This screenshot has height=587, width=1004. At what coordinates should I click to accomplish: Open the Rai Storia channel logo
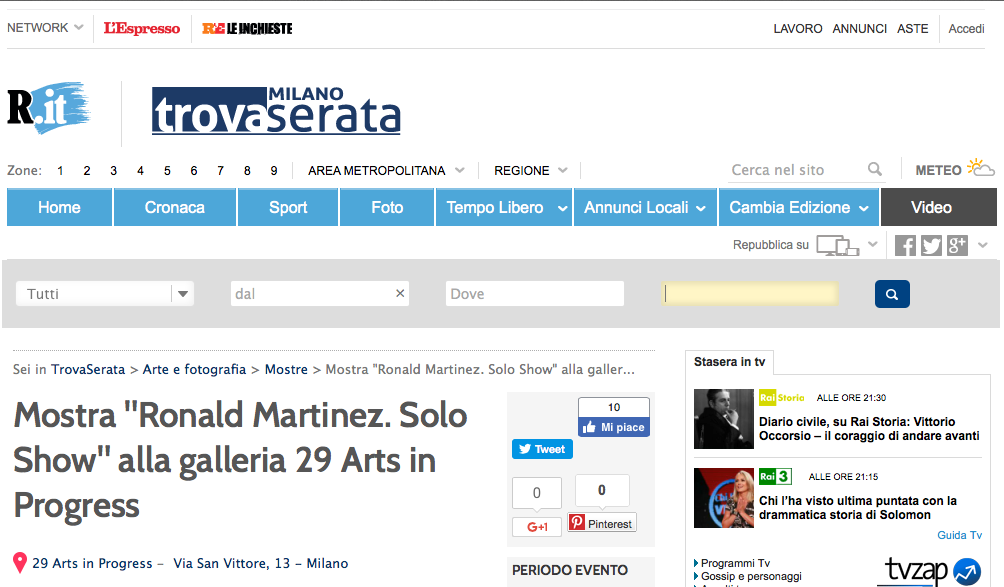(x=782, y=398)
